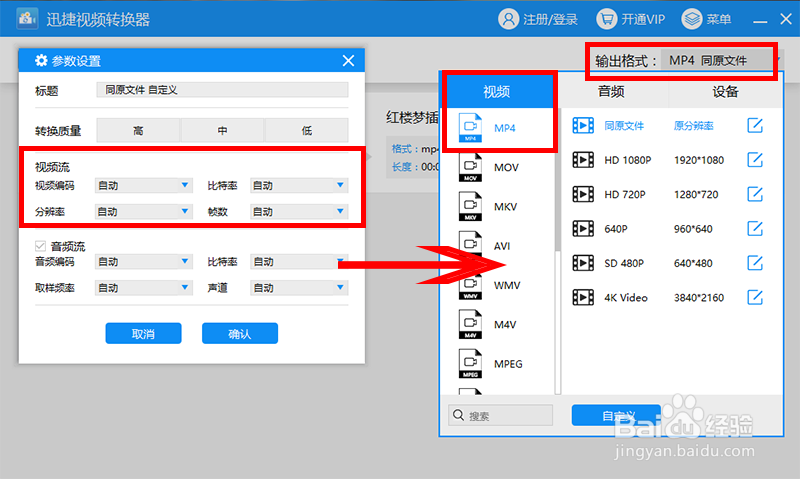The image size is (800, 479).
Task: Click the 自定义 button in format panel
Action: click(616, 415)
